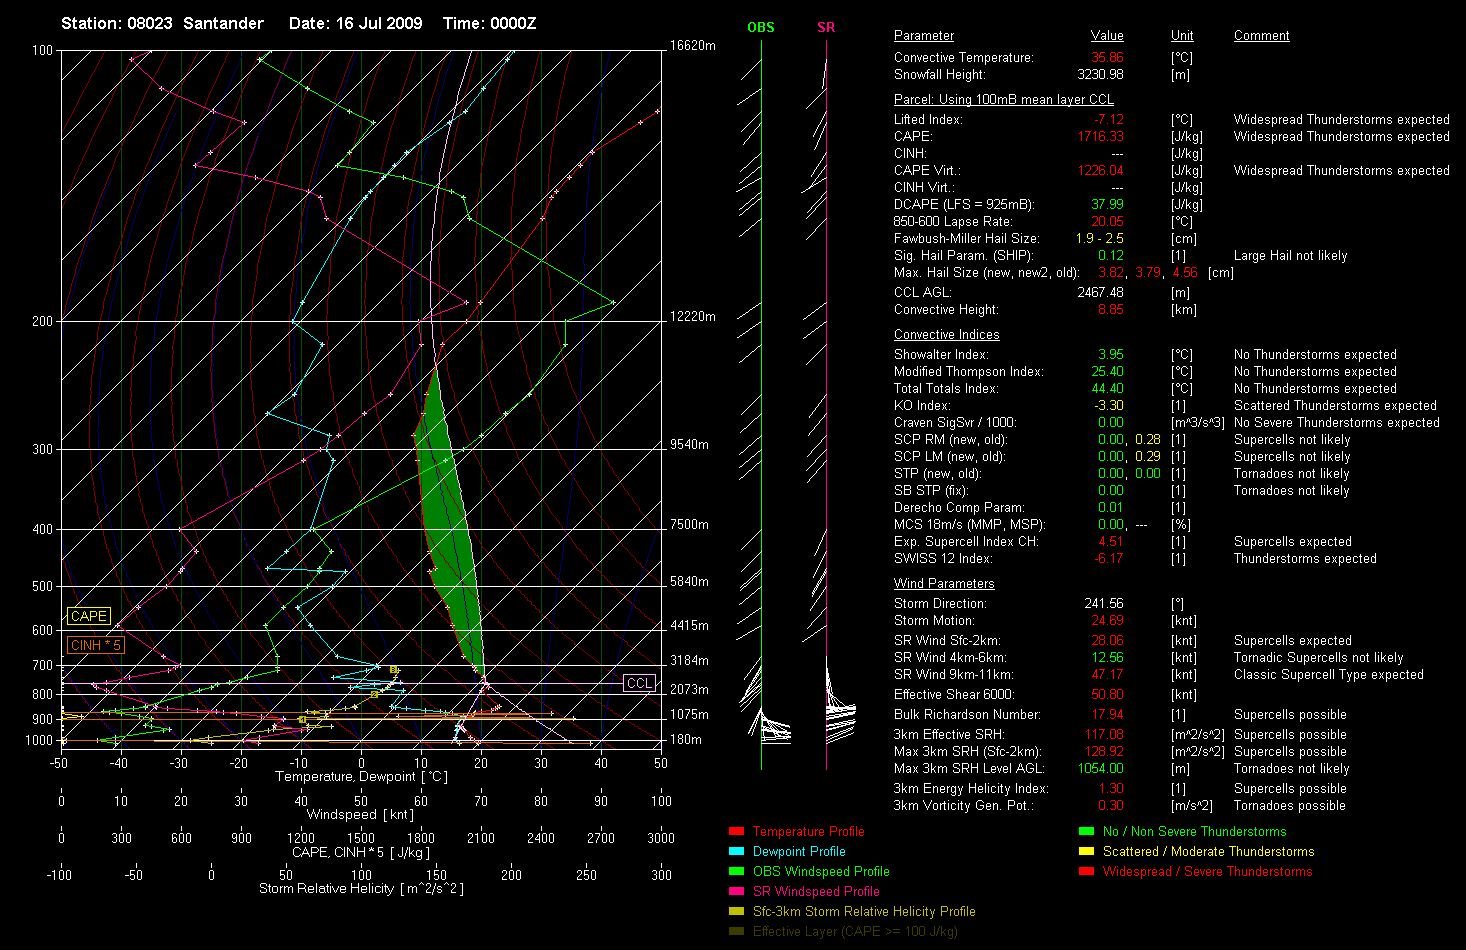Click the green OBS Windspeed Profile swatch
Screen dimensions: 1466x950
(x=737, y=872)
